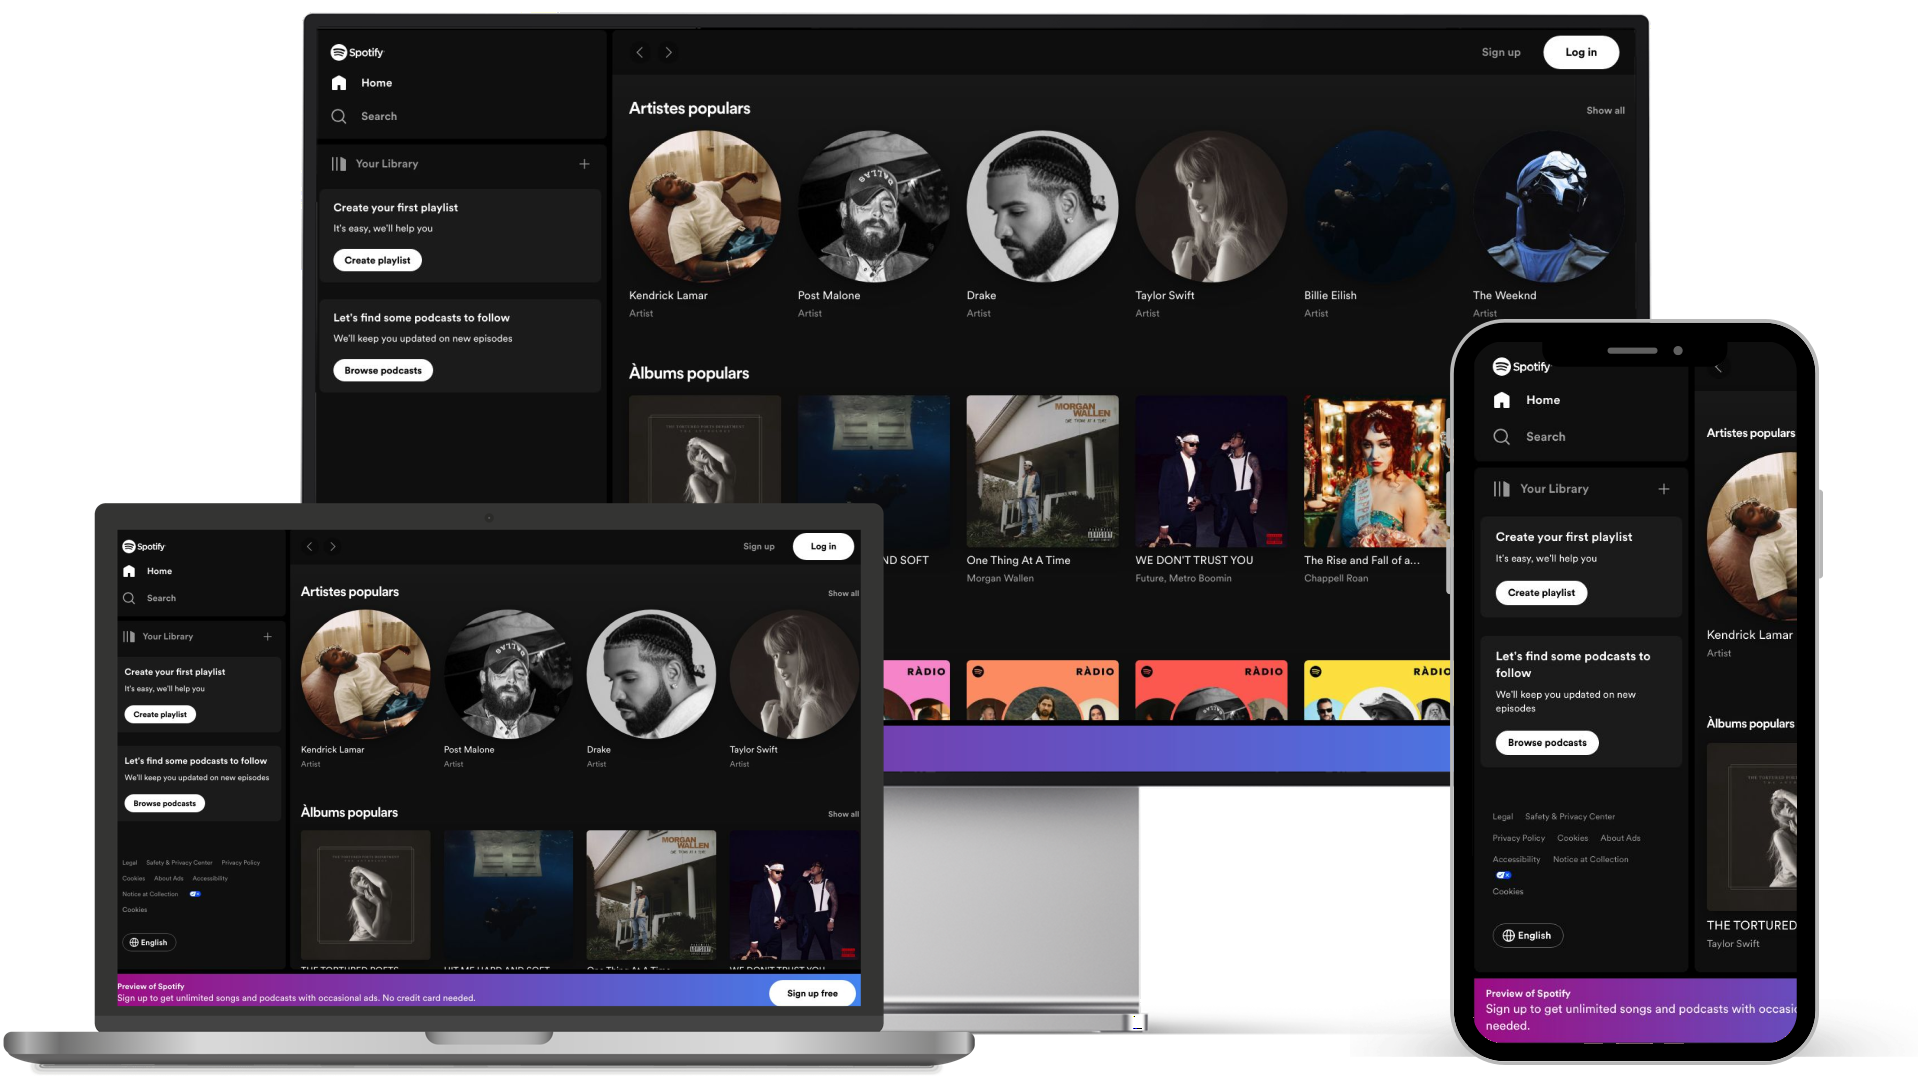Click Browse podcasts on the phone
1920x1080 pixels.
tap(1547, 743)
